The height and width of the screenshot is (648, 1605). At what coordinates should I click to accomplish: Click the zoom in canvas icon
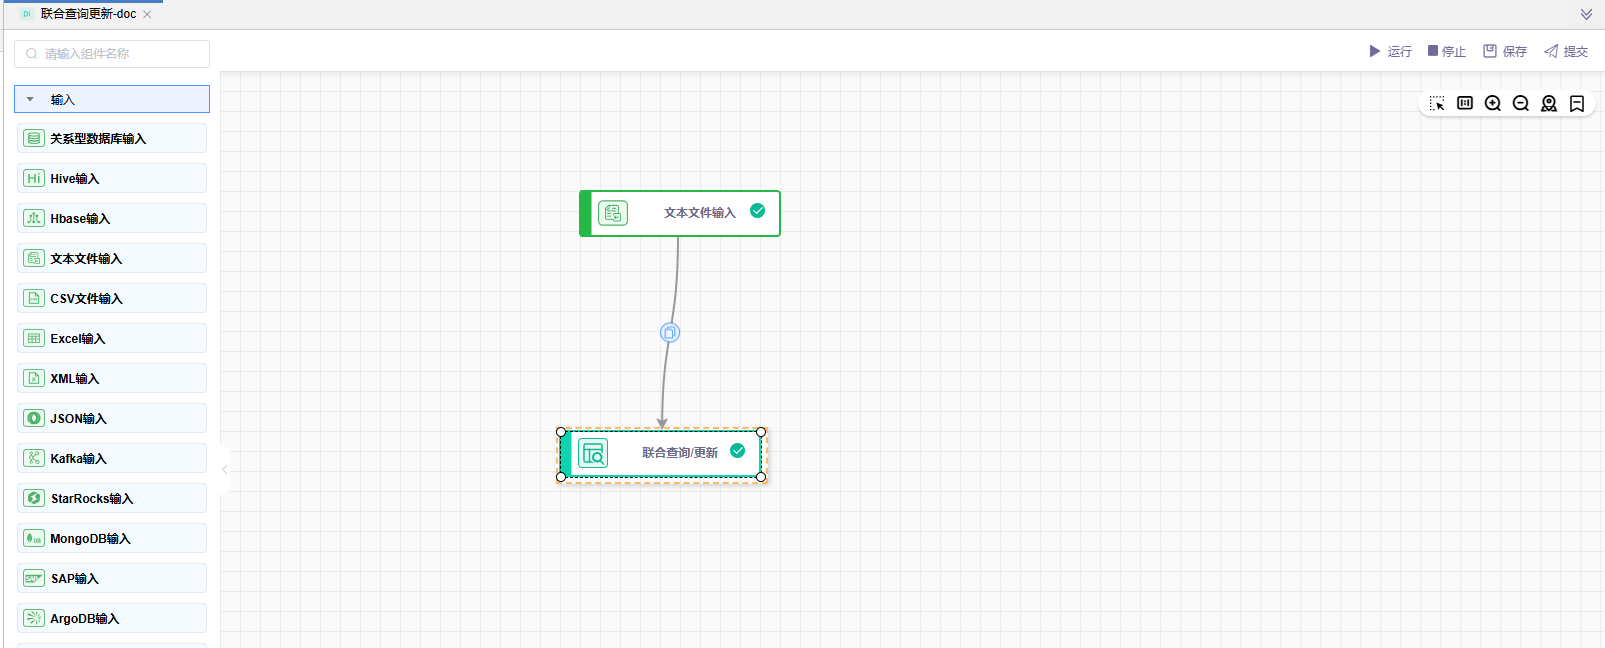pyautogui.click(x=1493, y=104)
